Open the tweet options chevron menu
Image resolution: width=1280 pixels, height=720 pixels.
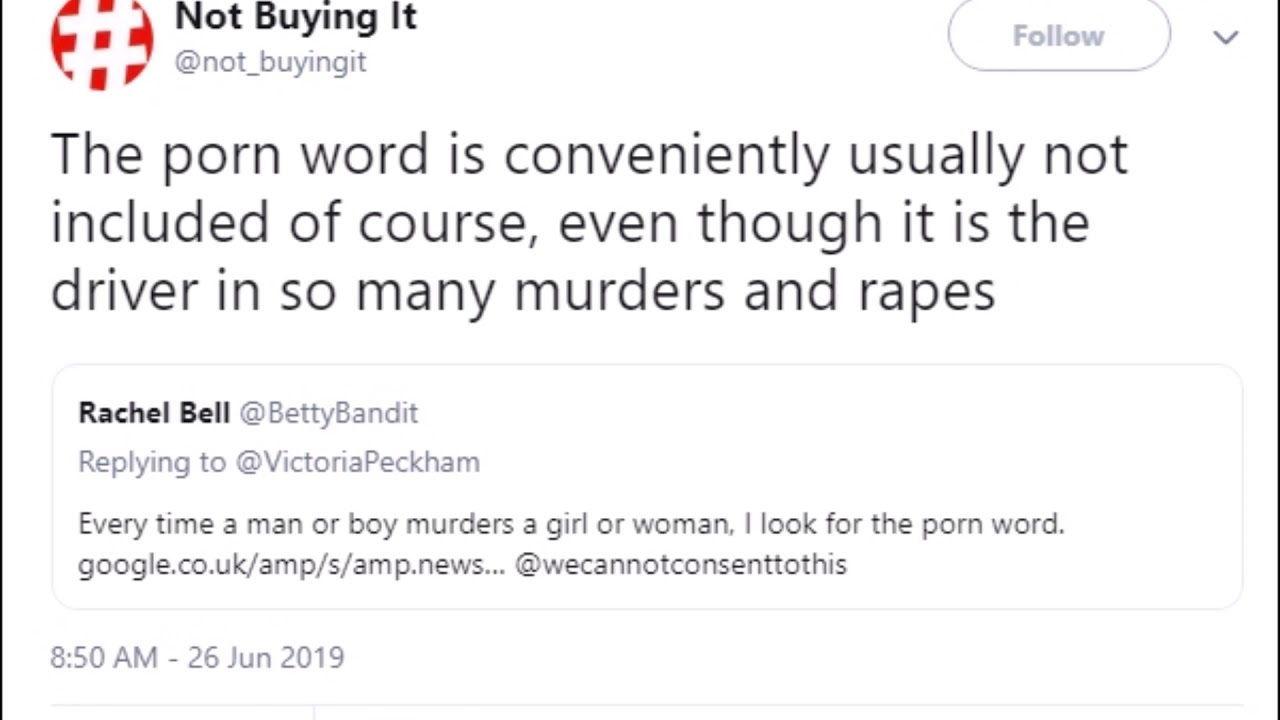(x=1225, y=38)
